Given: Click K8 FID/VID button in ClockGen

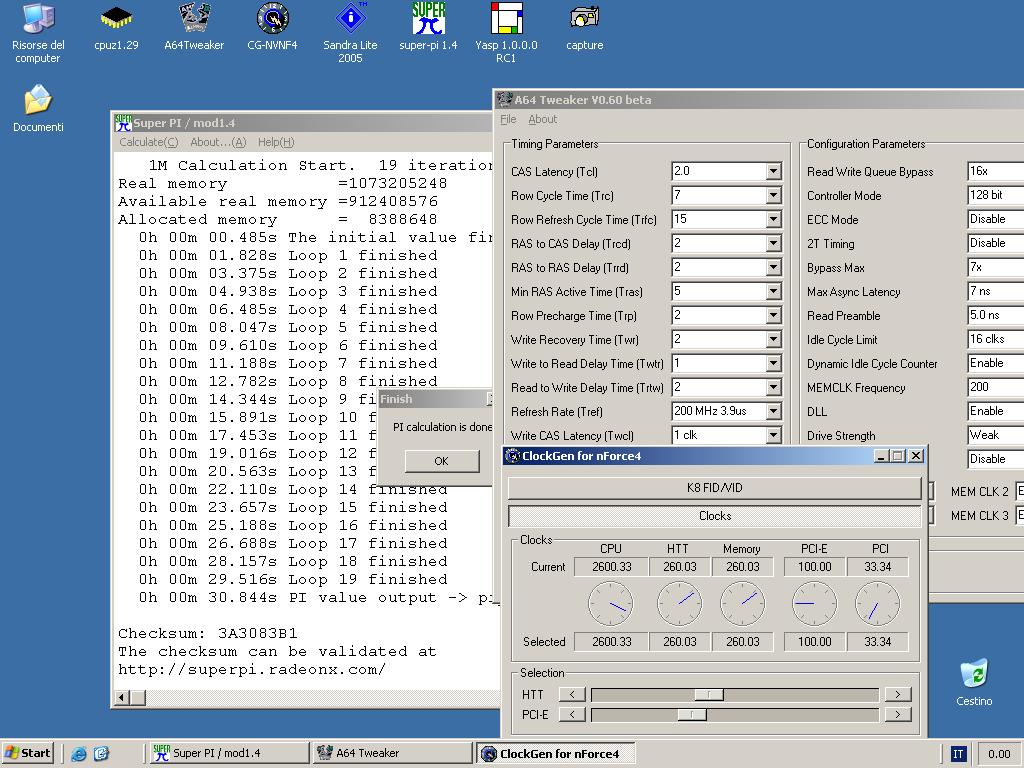Looking at the screenshot, I should point(714,488).
